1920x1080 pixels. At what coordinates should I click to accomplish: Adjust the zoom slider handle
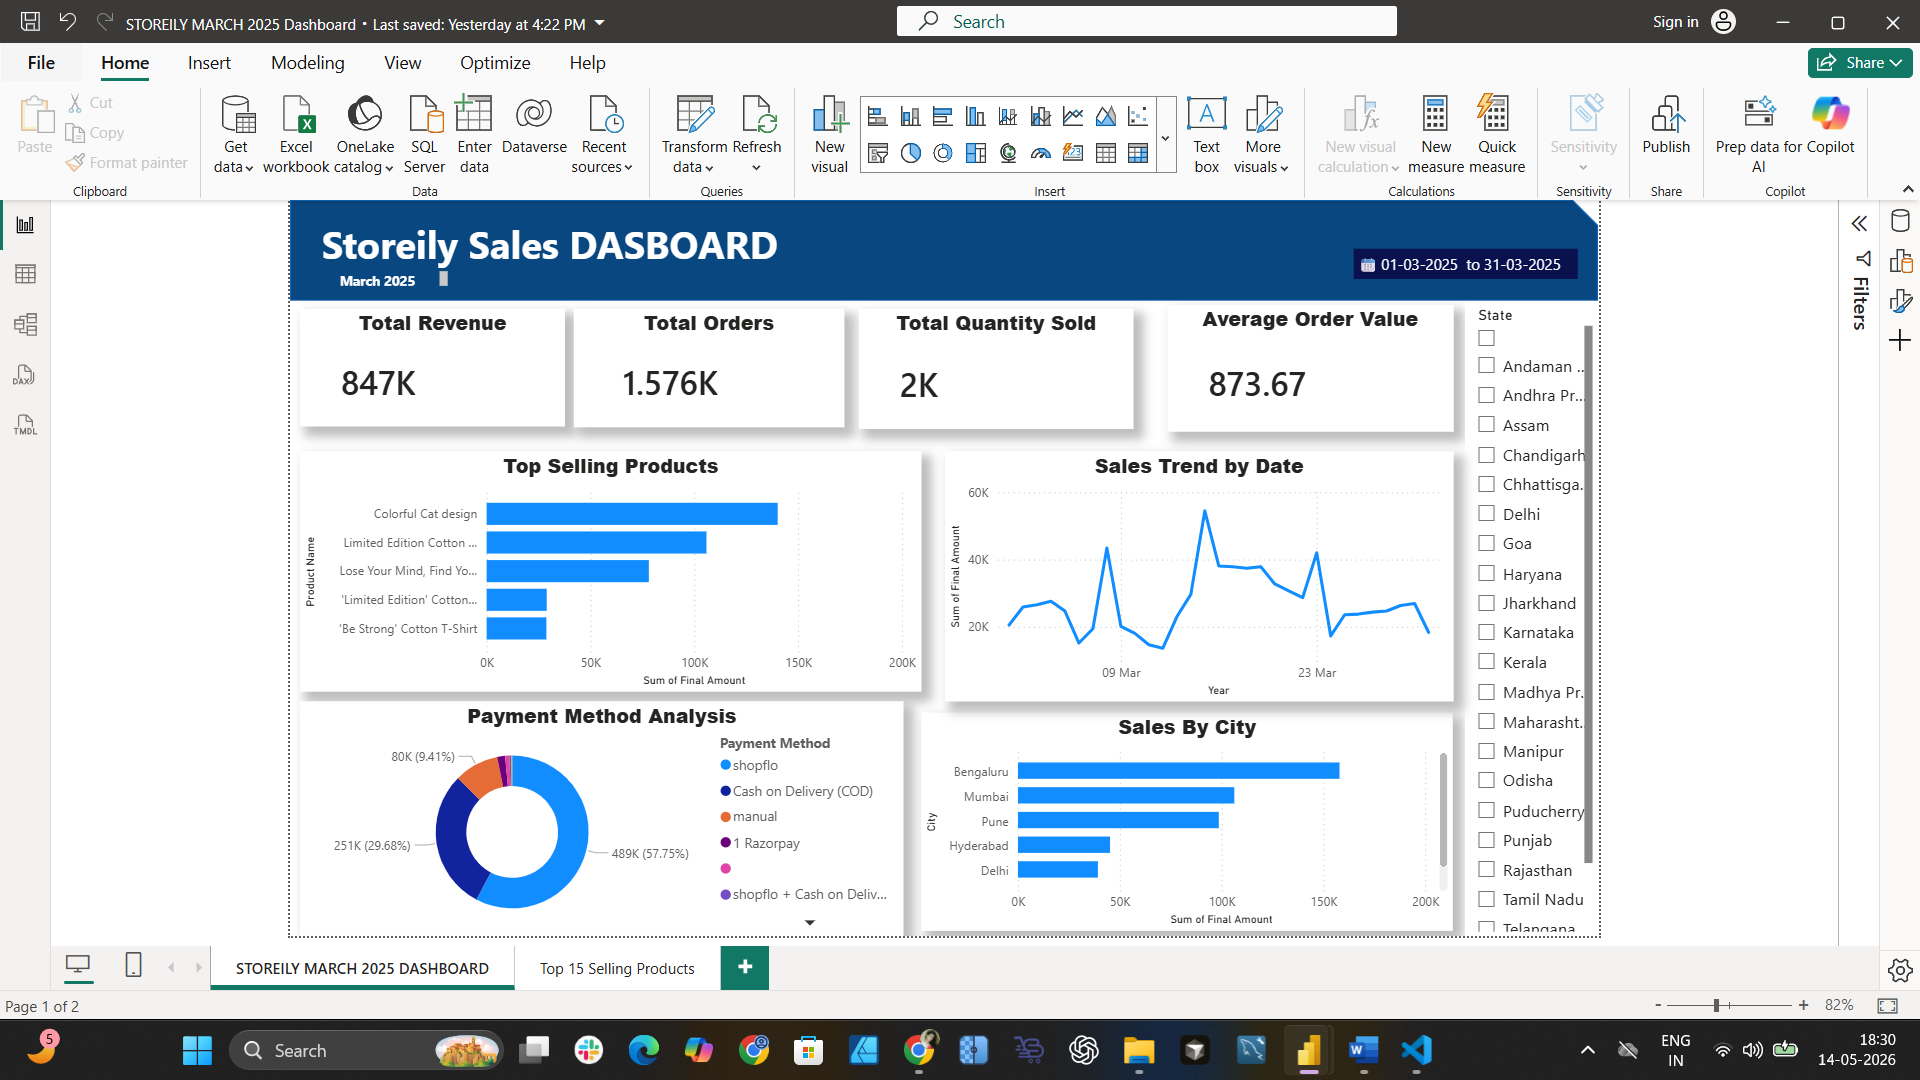click(1716, 1005)
